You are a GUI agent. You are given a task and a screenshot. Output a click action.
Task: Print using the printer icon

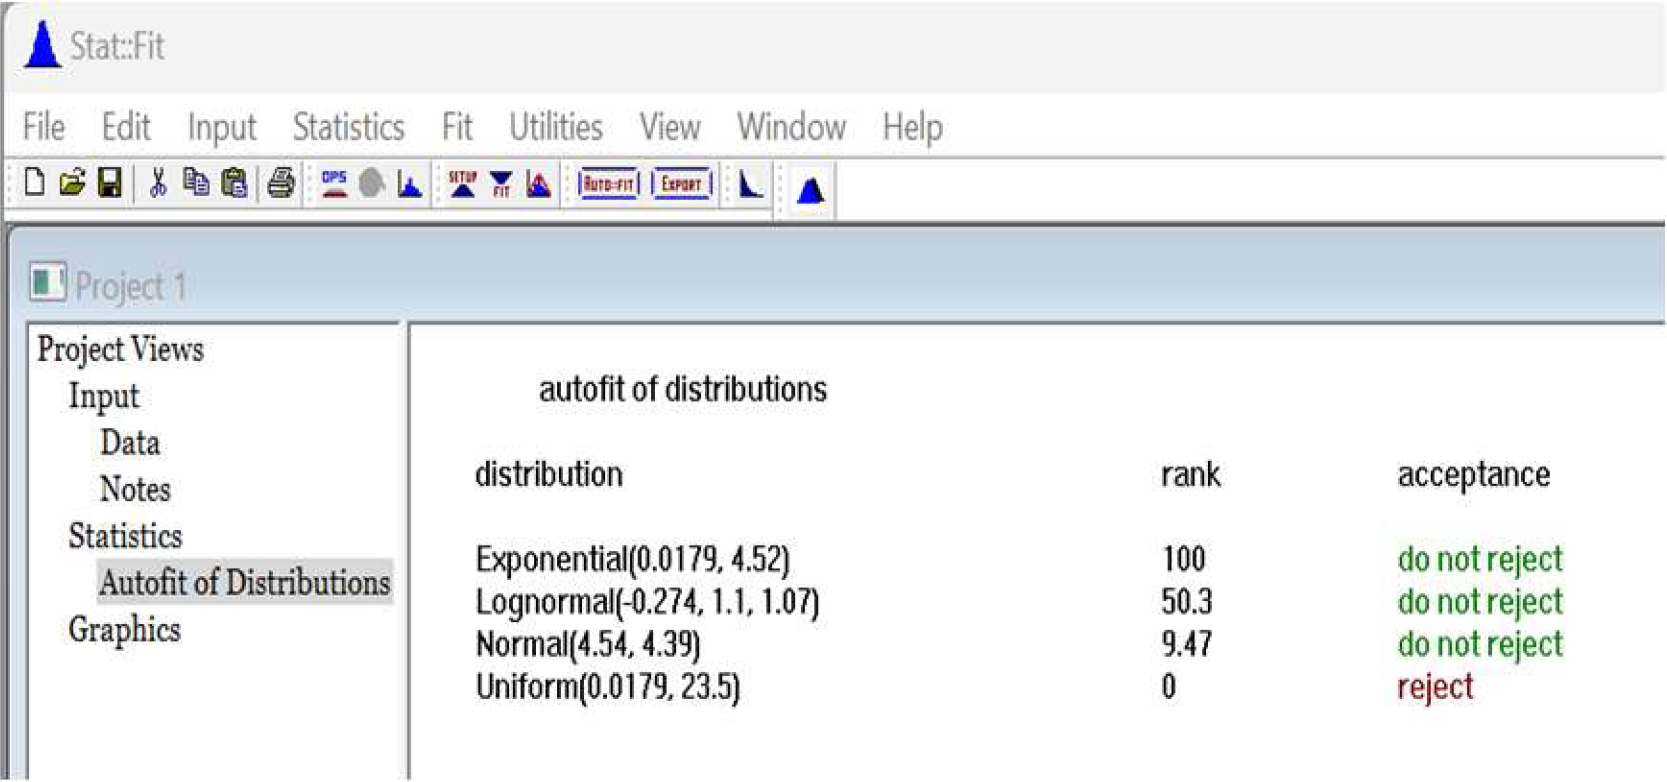tap(281, 183)
